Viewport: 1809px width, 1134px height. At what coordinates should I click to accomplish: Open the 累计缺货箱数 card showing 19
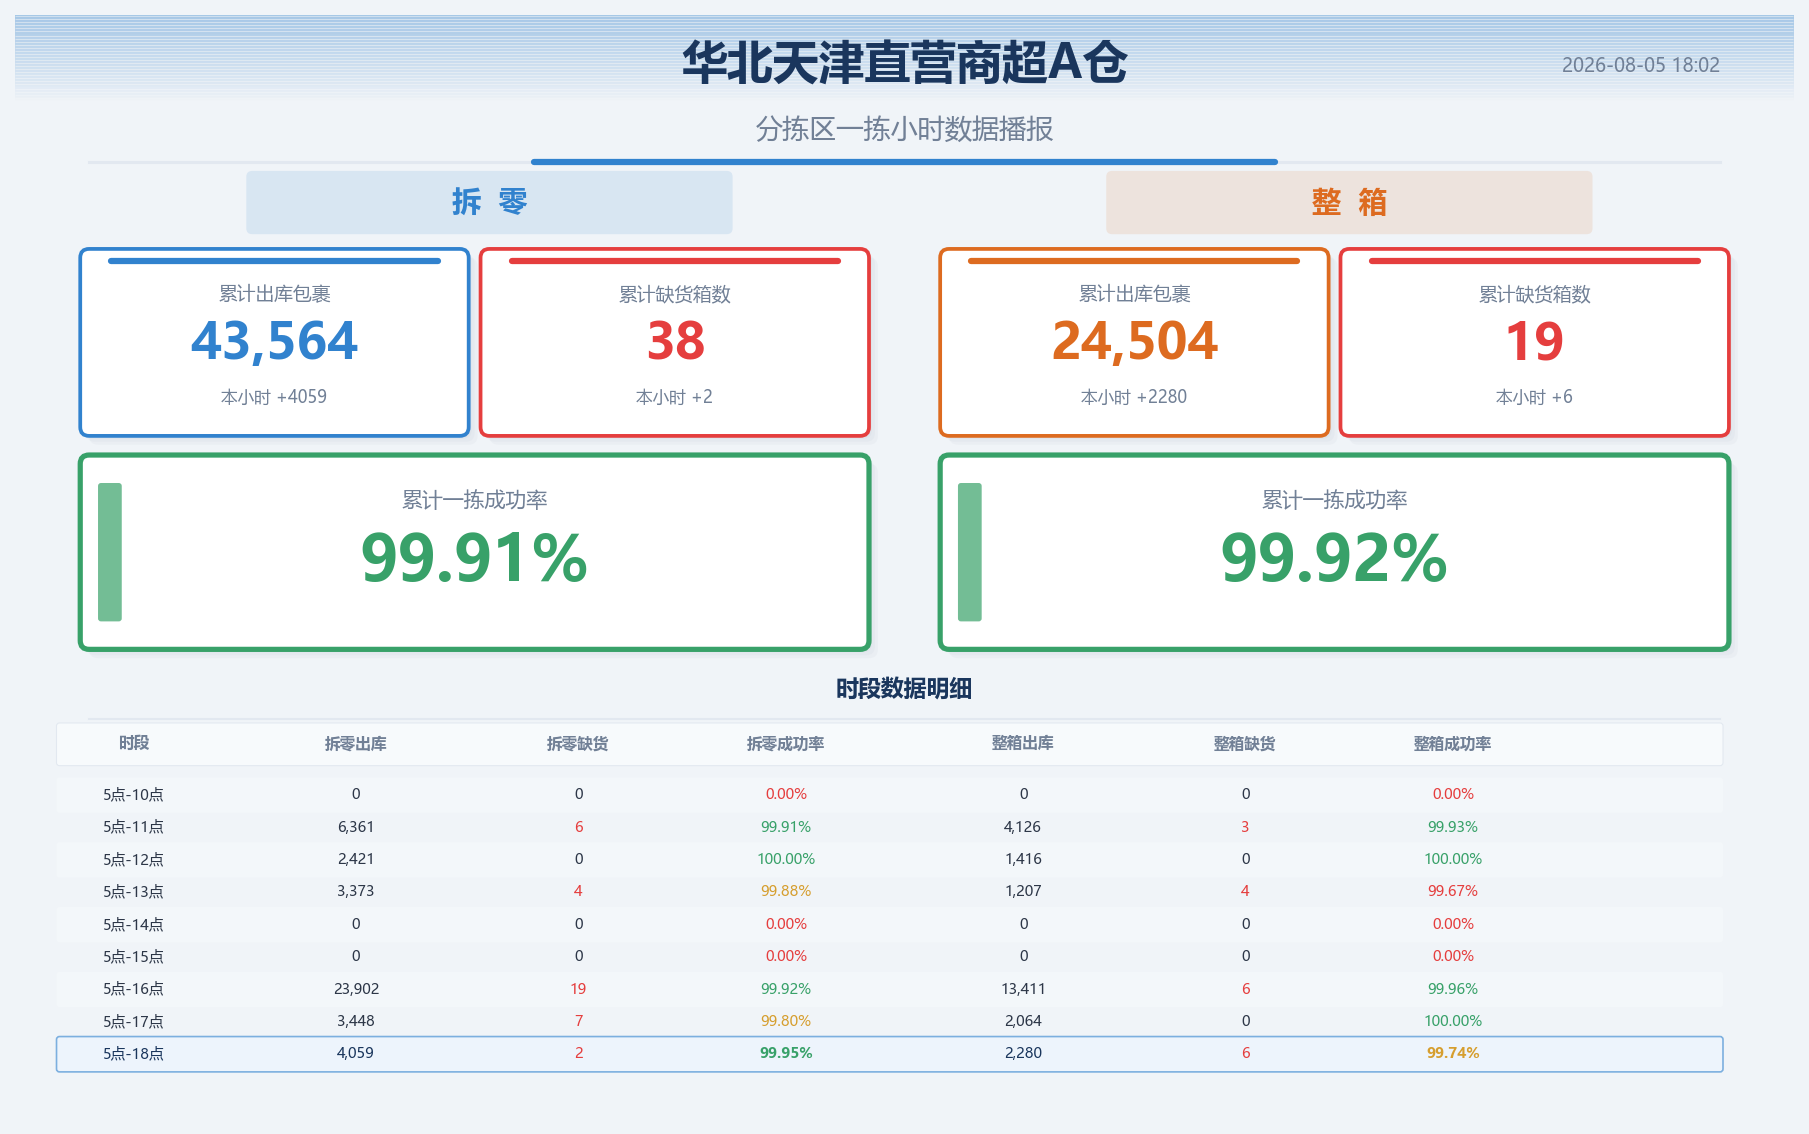point(1534,342)
